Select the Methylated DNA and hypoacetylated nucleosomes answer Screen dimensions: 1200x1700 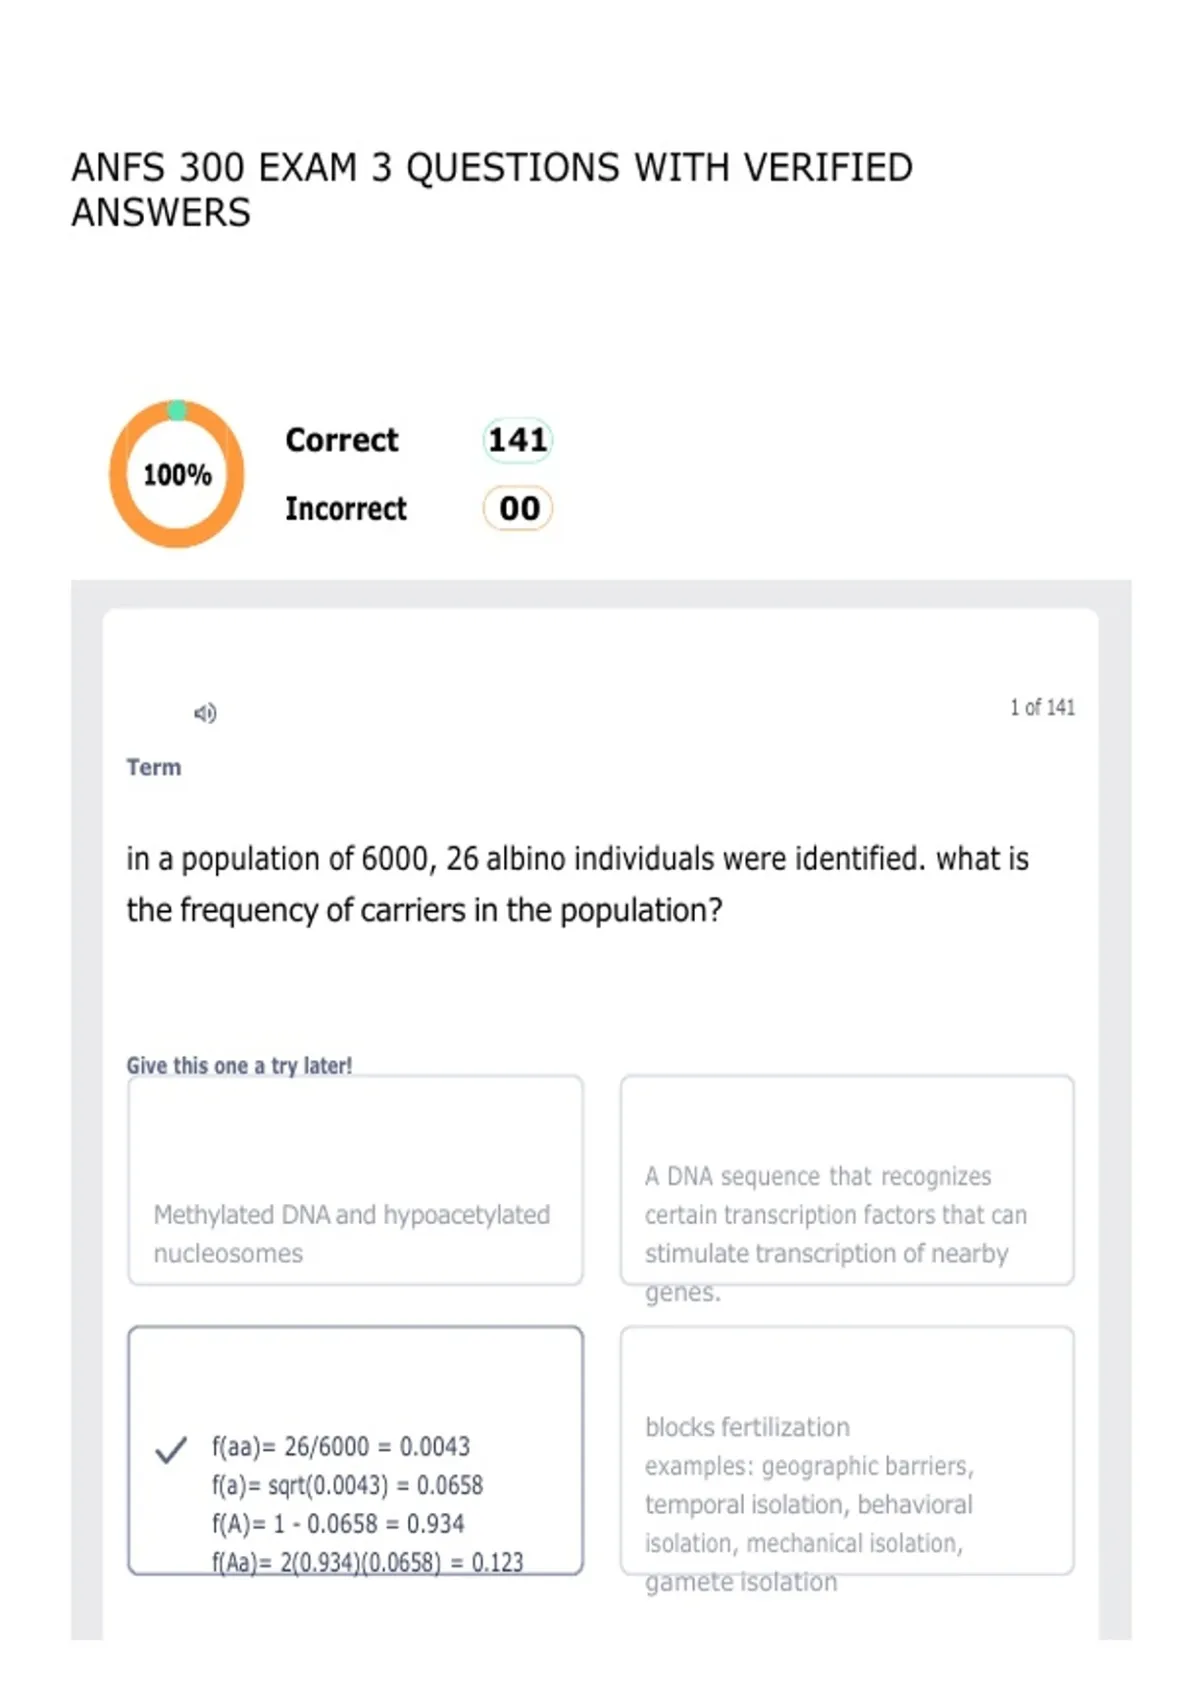[x=355, y=1180]
